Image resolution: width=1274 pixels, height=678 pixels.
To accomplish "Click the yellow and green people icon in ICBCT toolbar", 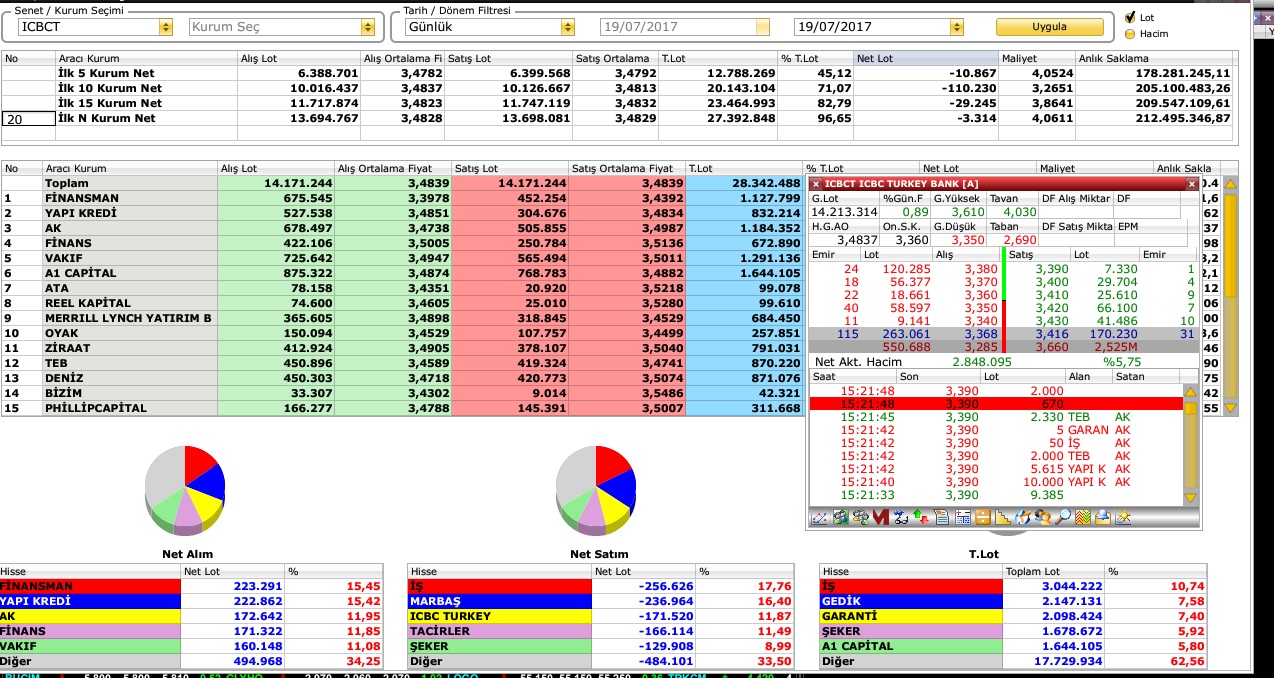I will point(860,517).
